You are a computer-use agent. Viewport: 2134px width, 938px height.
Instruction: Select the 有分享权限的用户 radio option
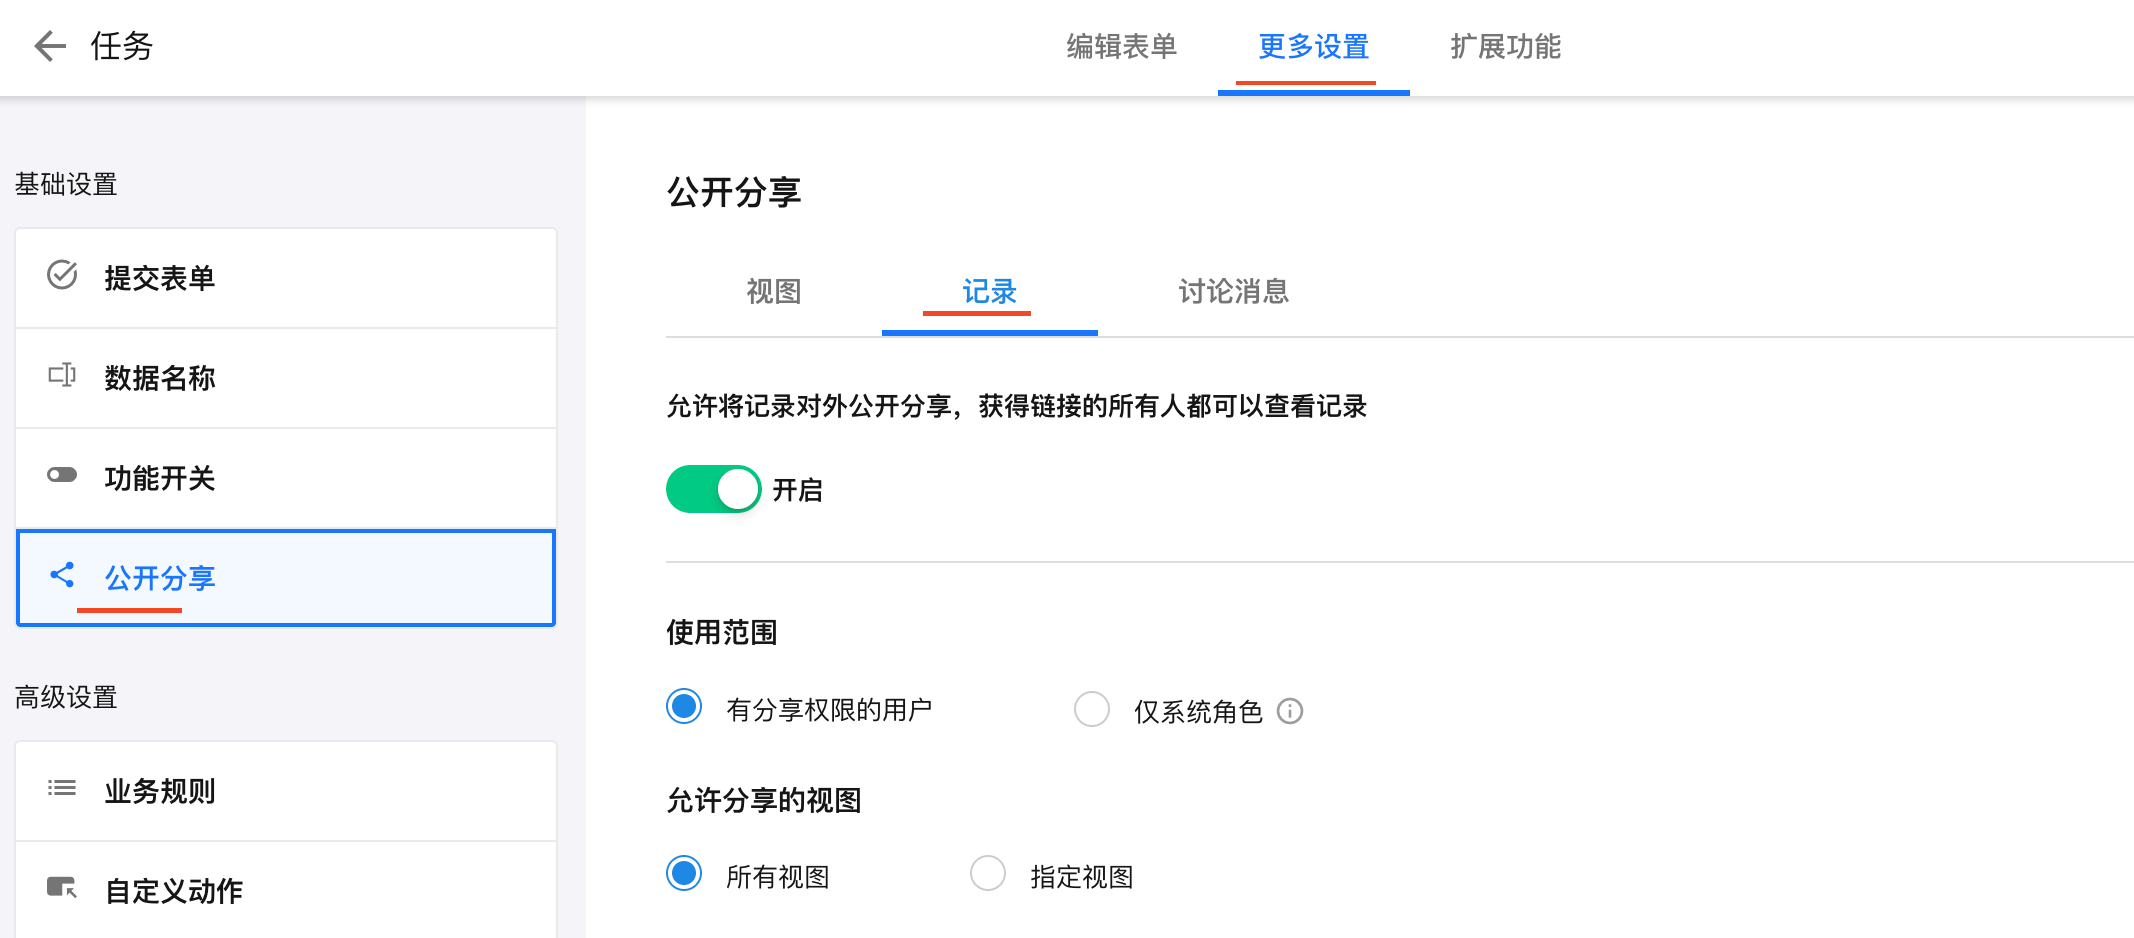click(x=685, y=707)
